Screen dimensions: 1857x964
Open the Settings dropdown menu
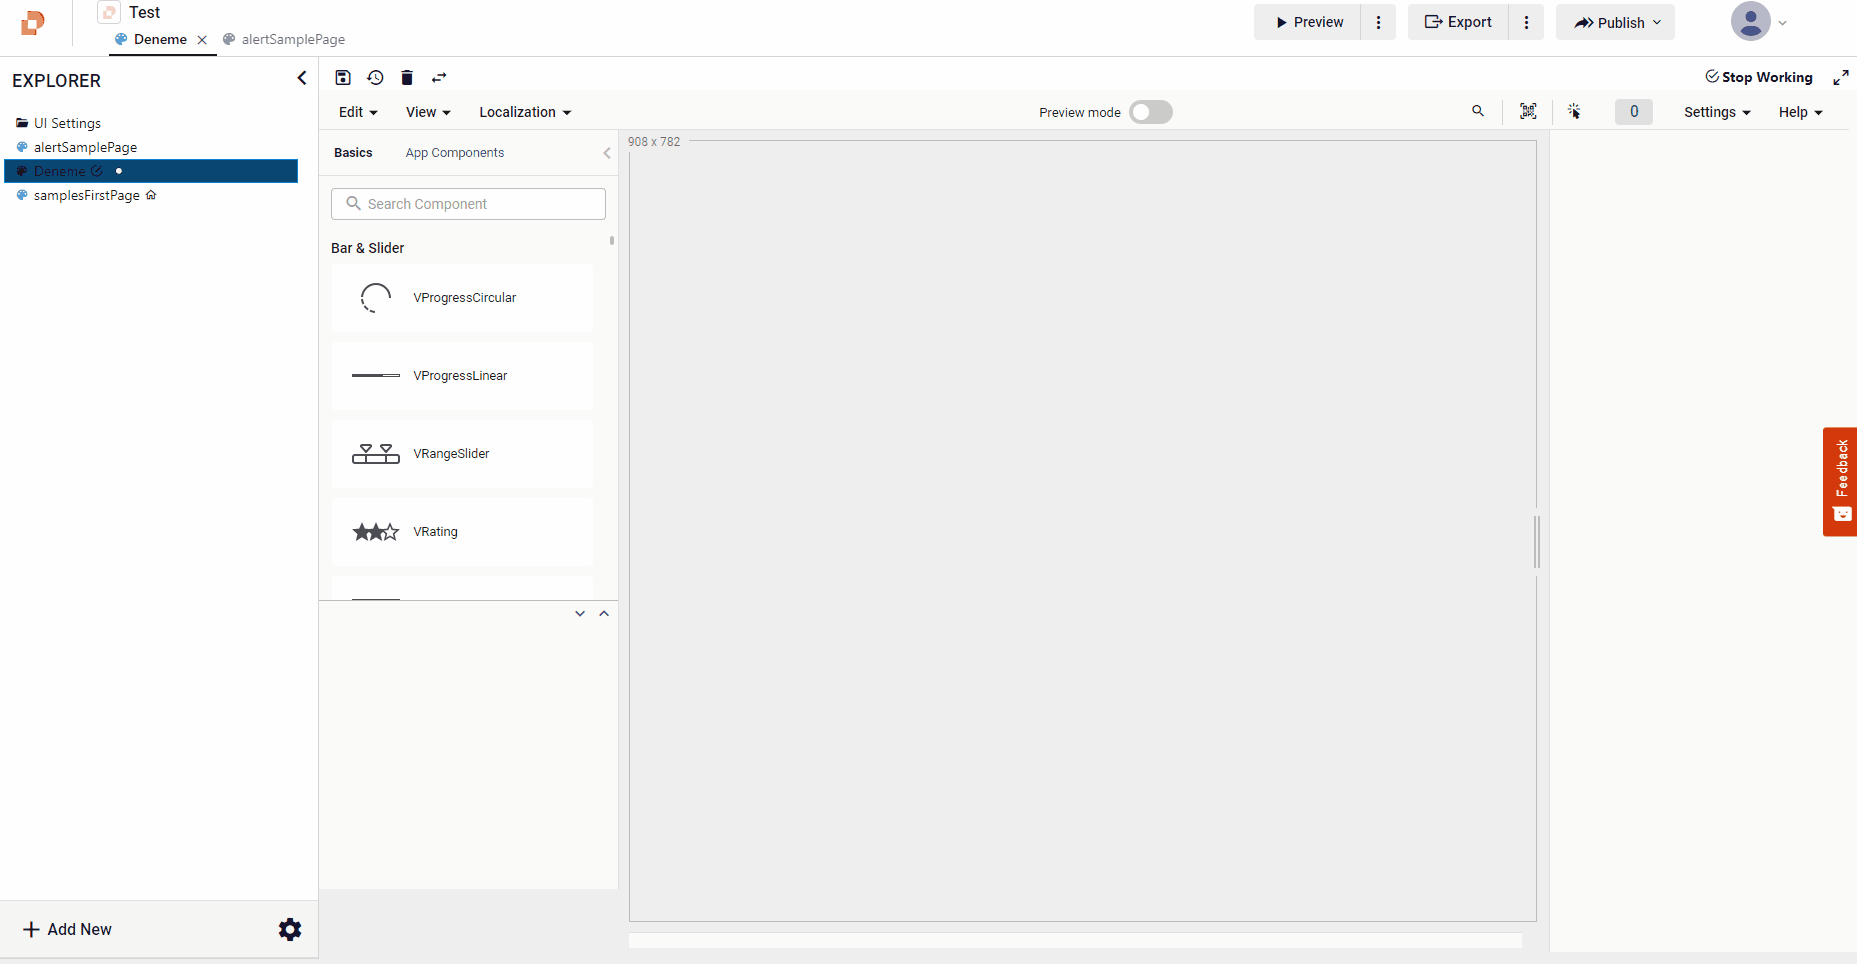[x=1716, y=112]
